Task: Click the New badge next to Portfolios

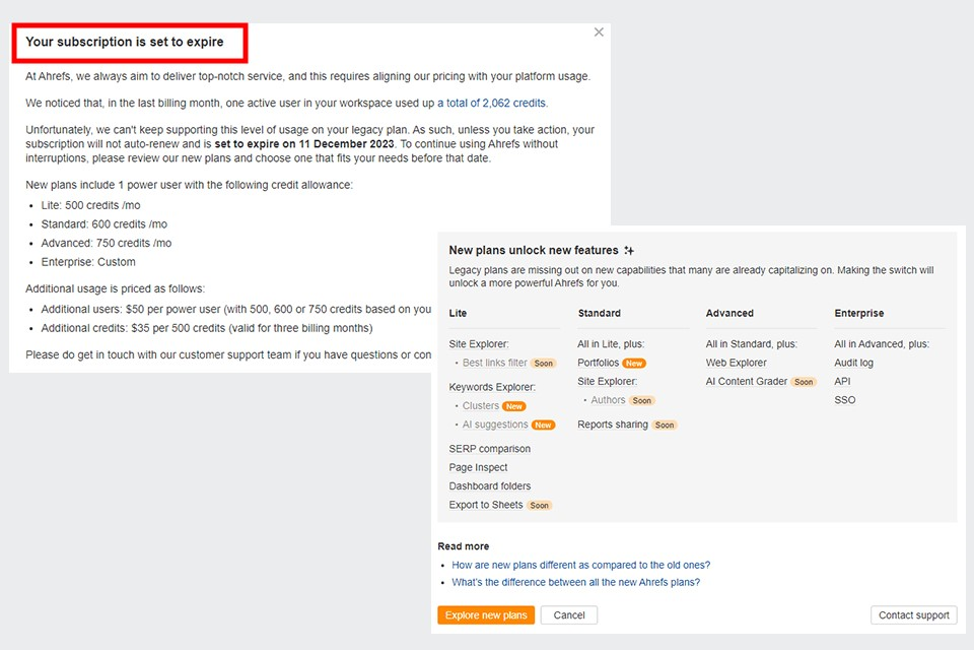Action: pyautogui.click(x=634, y=363)
